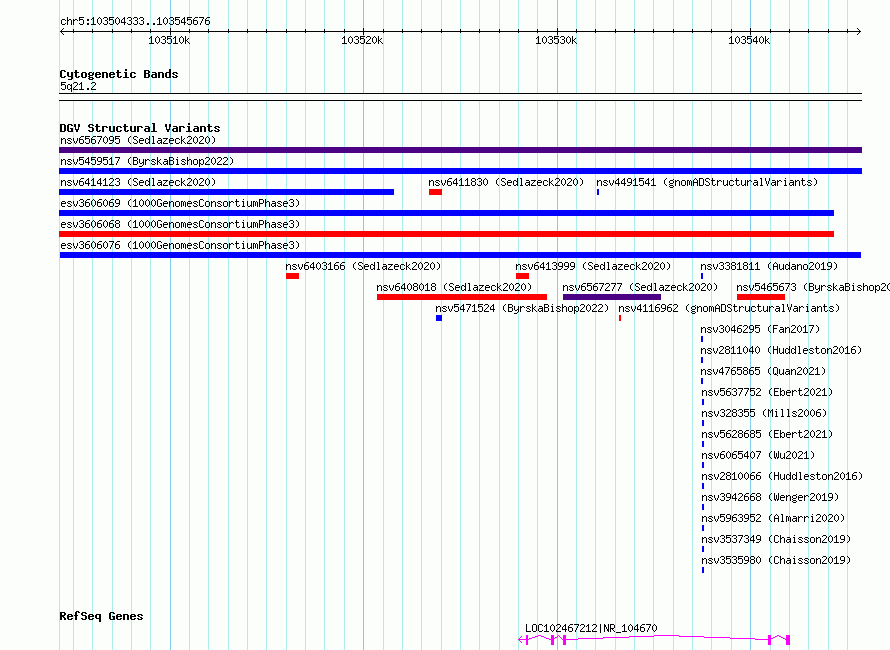Click the LOC102467212|NR_104670 gene label

tap(591, 628)
